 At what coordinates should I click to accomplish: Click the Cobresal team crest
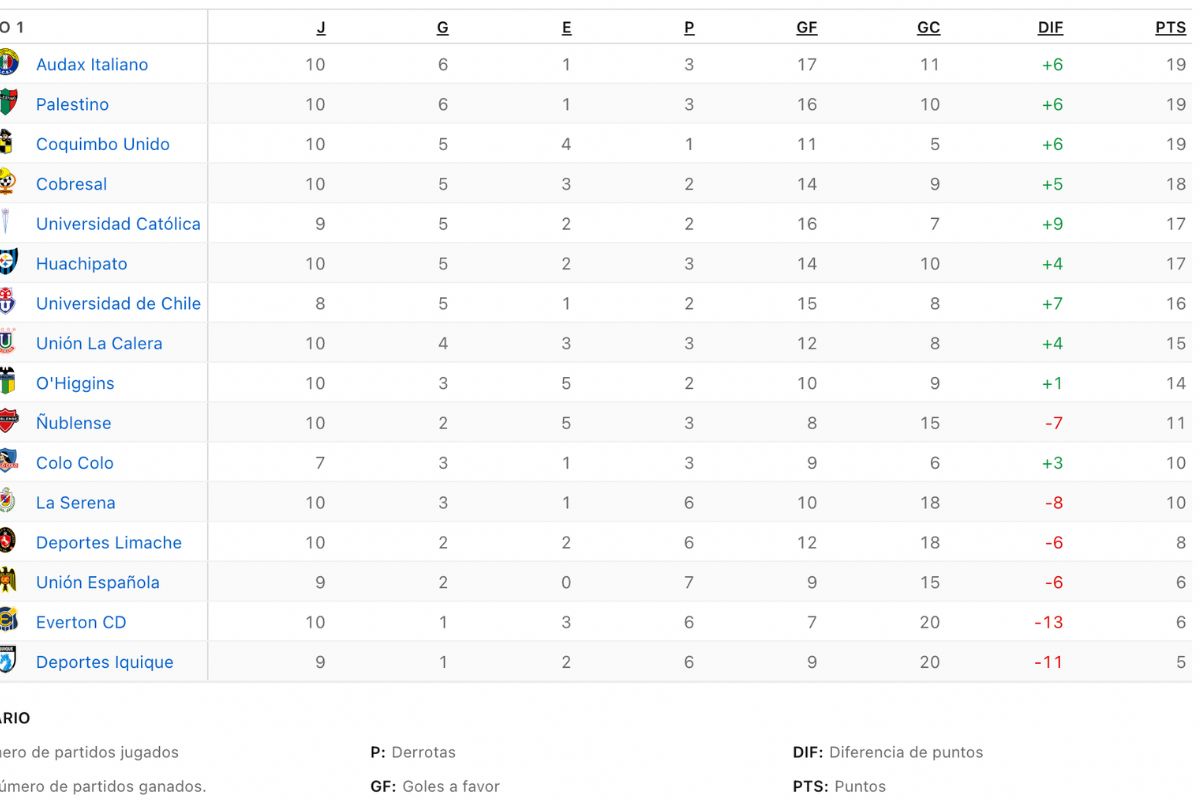pyautogui.click(x=8, y=184)
